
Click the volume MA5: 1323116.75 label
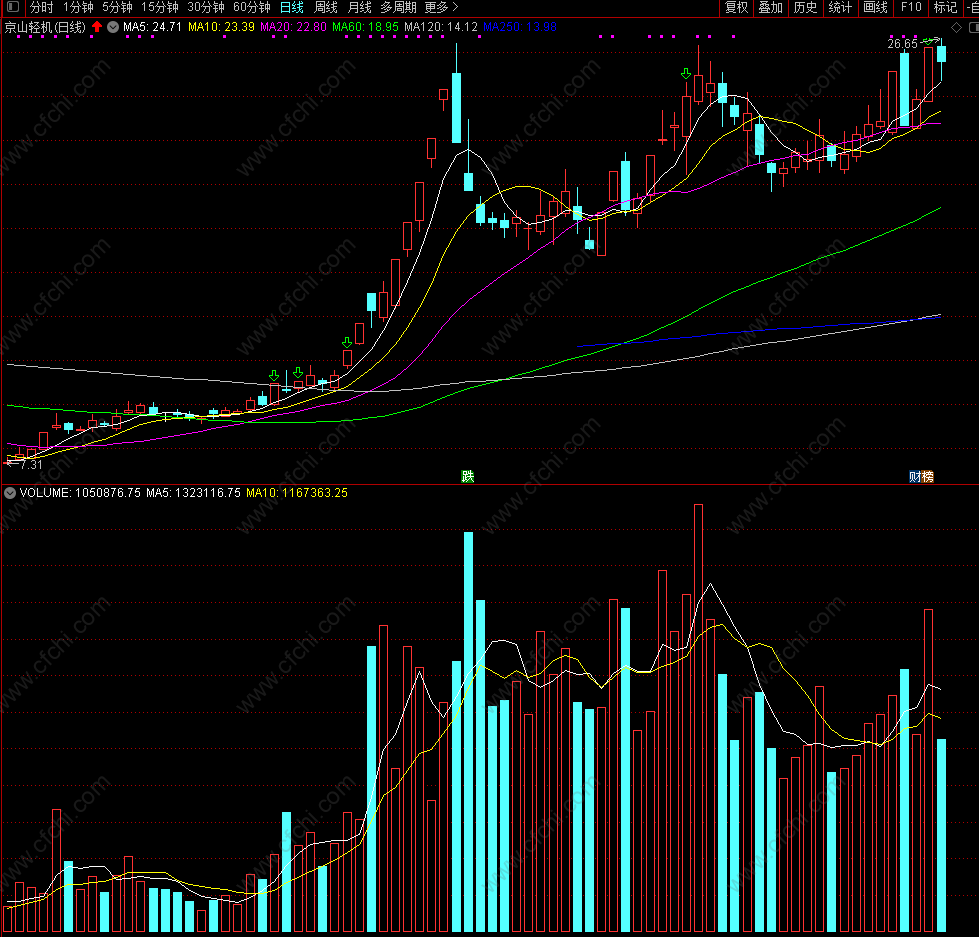pyautogui.click(x=193, y=493)
